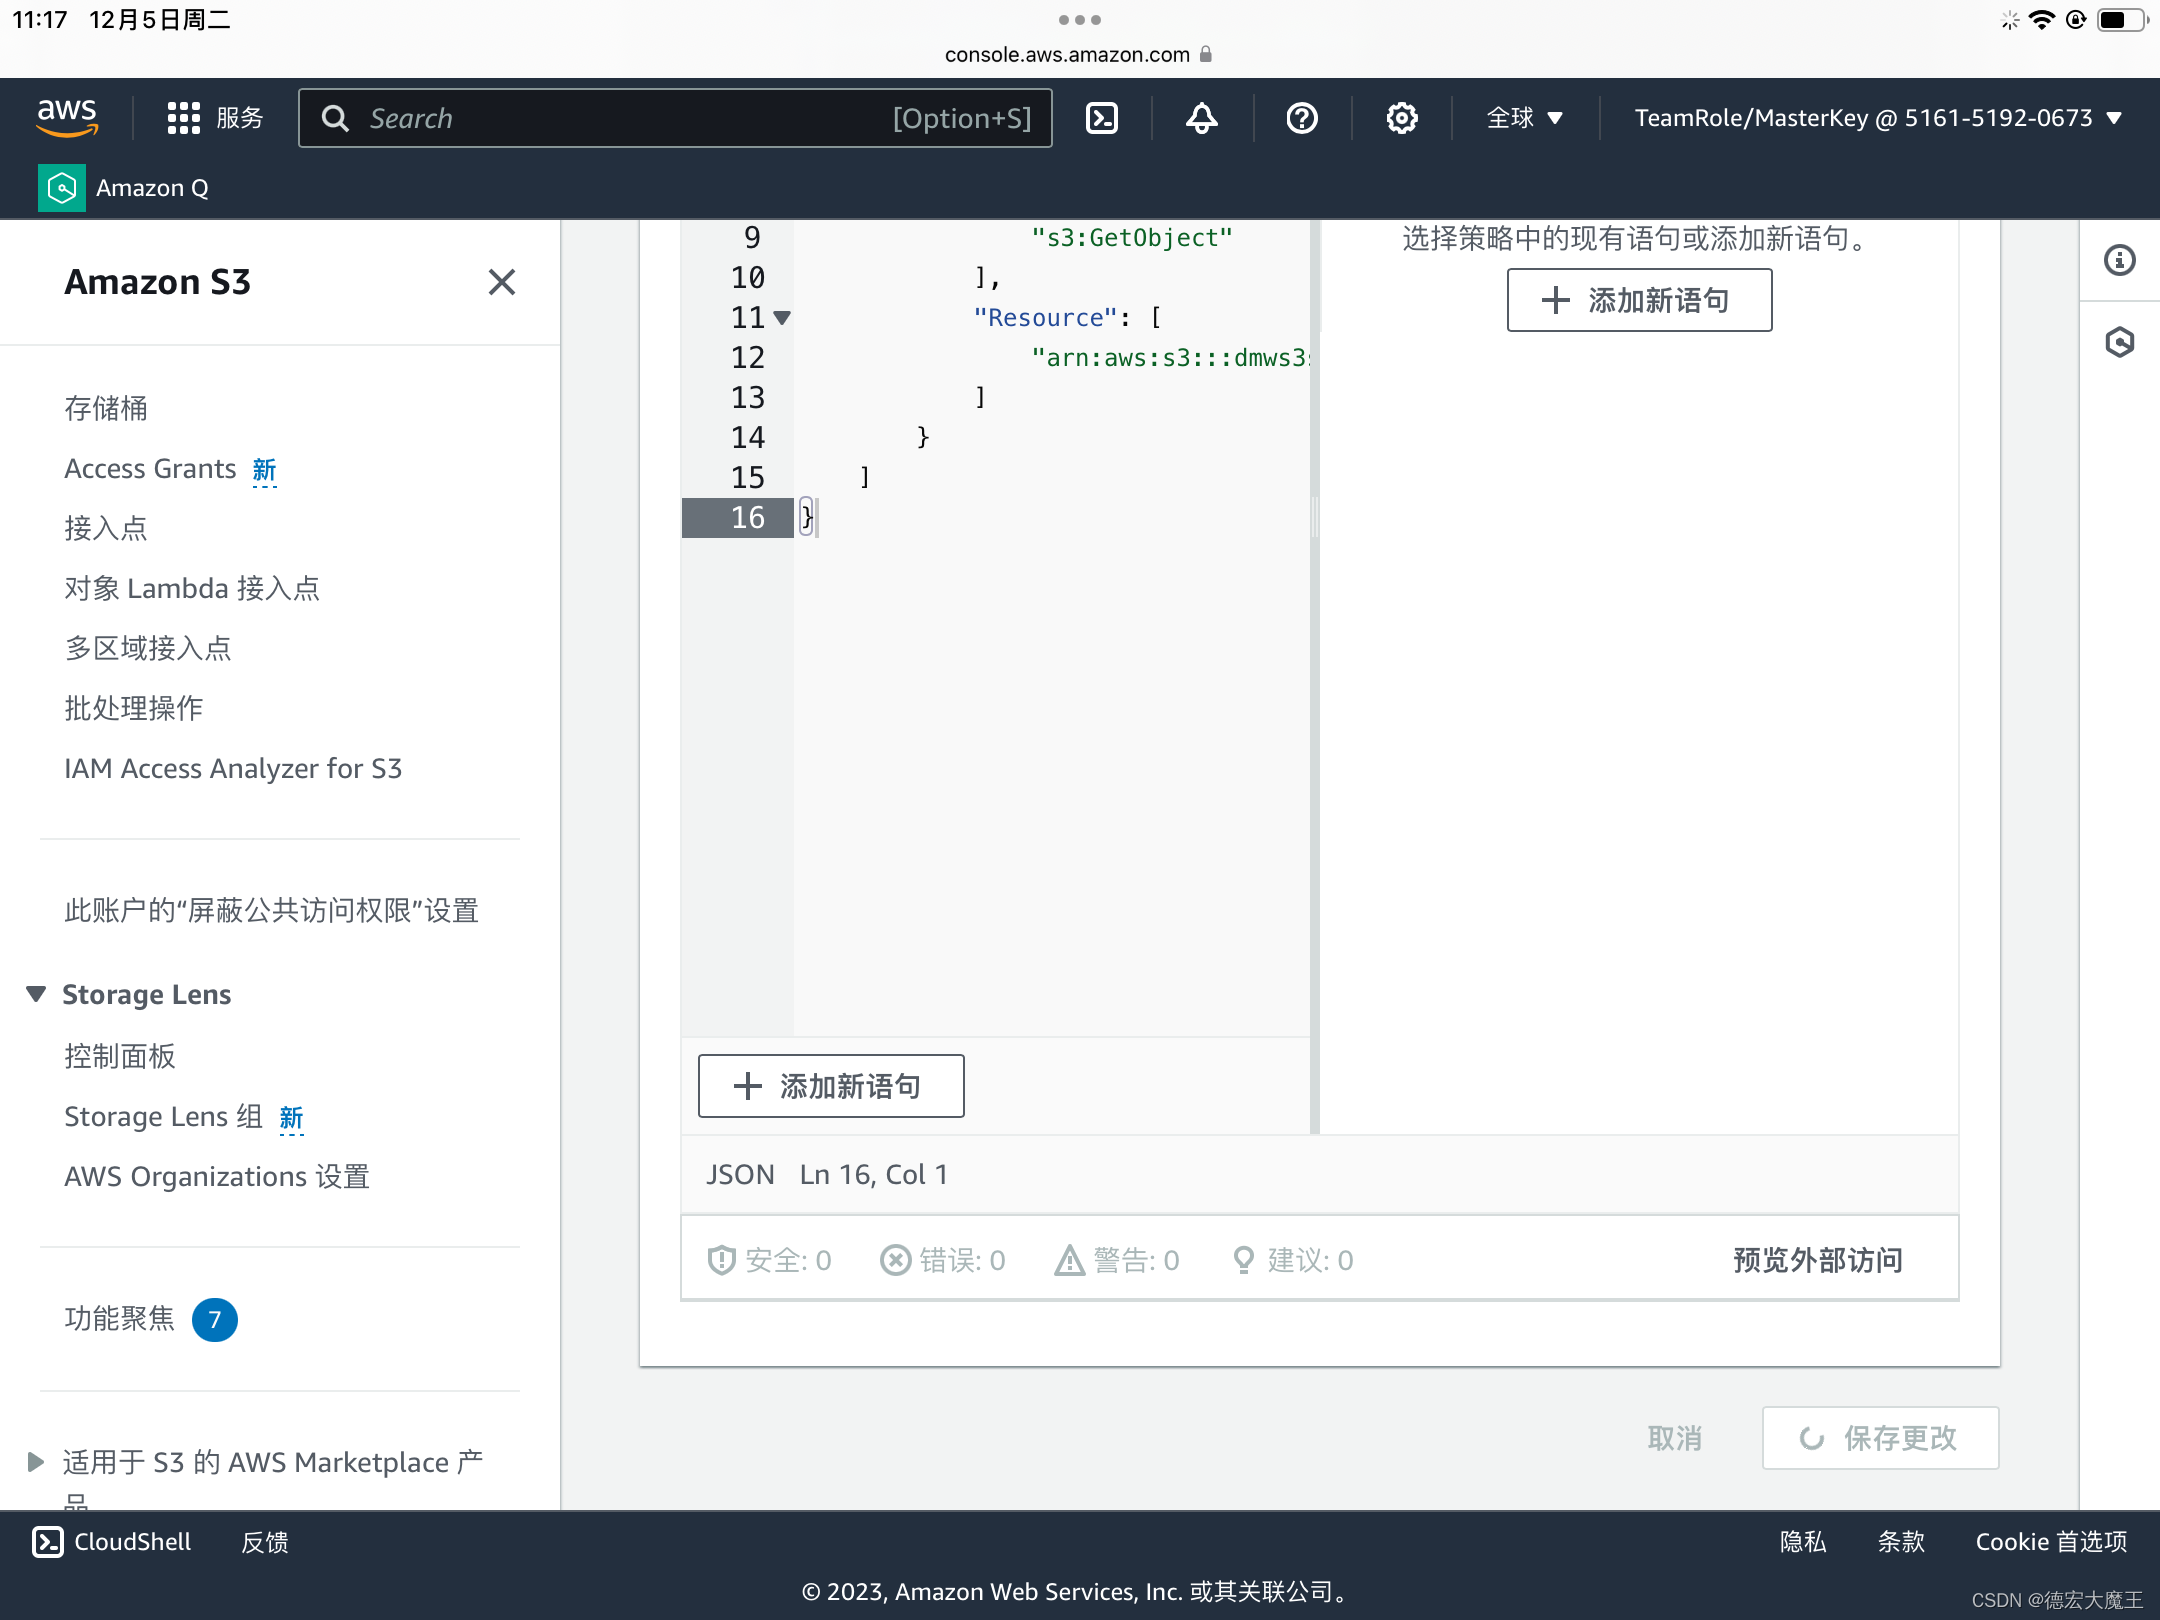
Task: Click the 错误: 0 error indicator
Action: (943, 1260)
